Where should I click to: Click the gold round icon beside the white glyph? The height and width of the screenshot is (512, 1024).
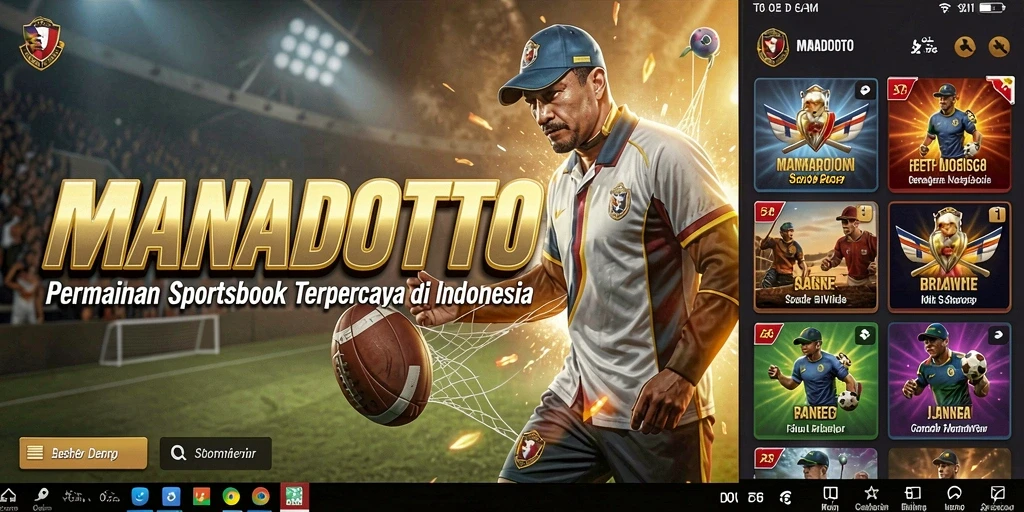(x=965, y=46)
